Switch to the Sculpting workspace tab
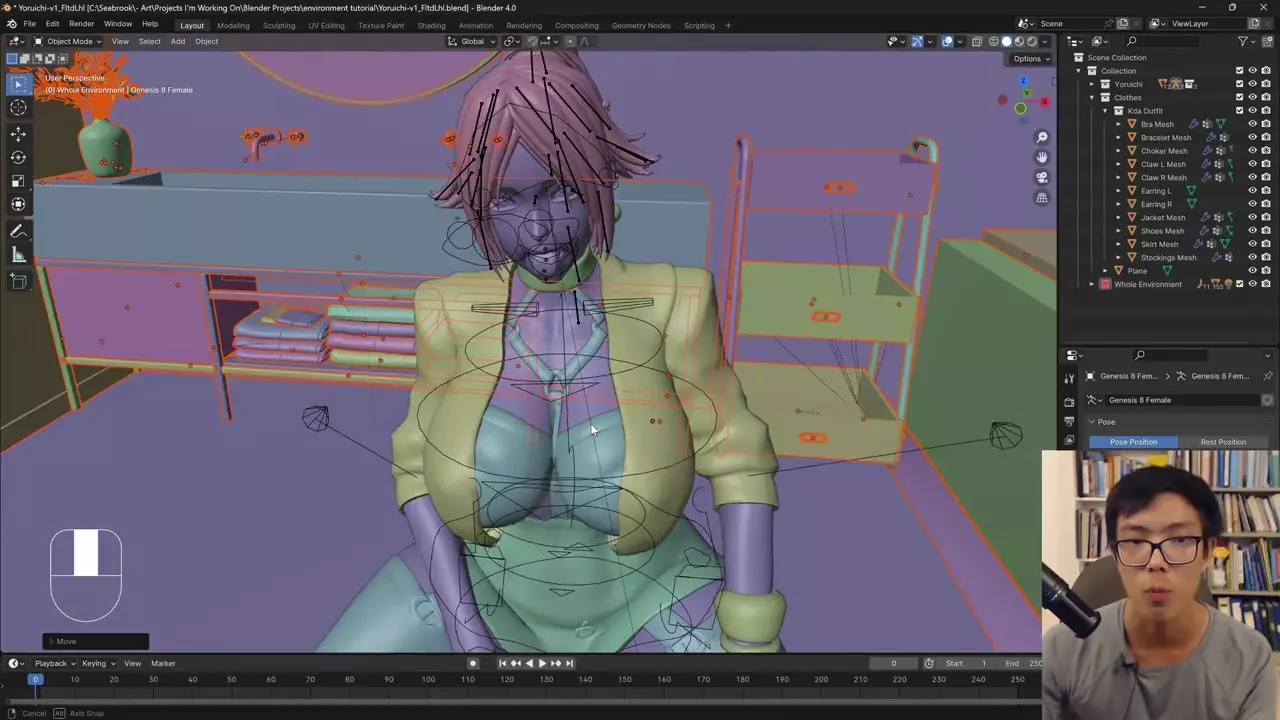 [279, 25]
